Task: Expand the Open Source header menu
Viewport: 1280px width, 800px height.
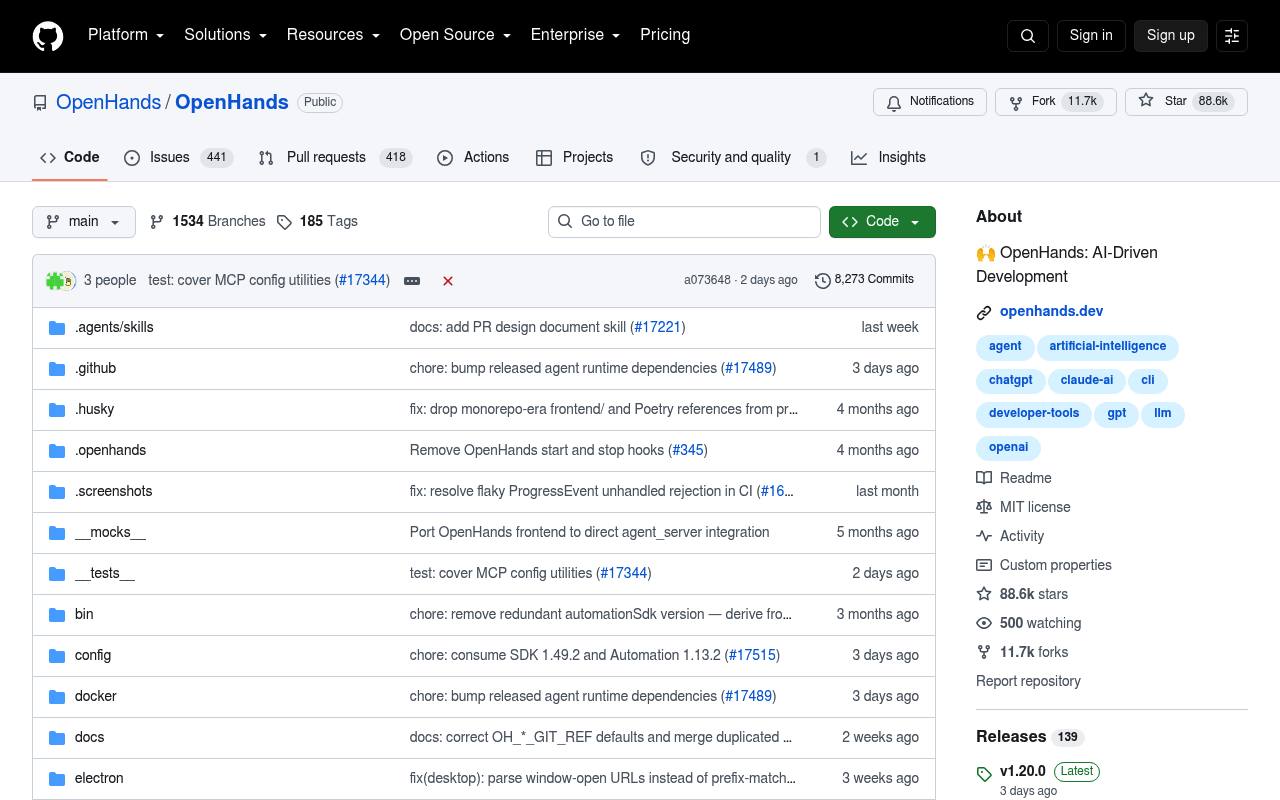Action: tap(455, 35)
